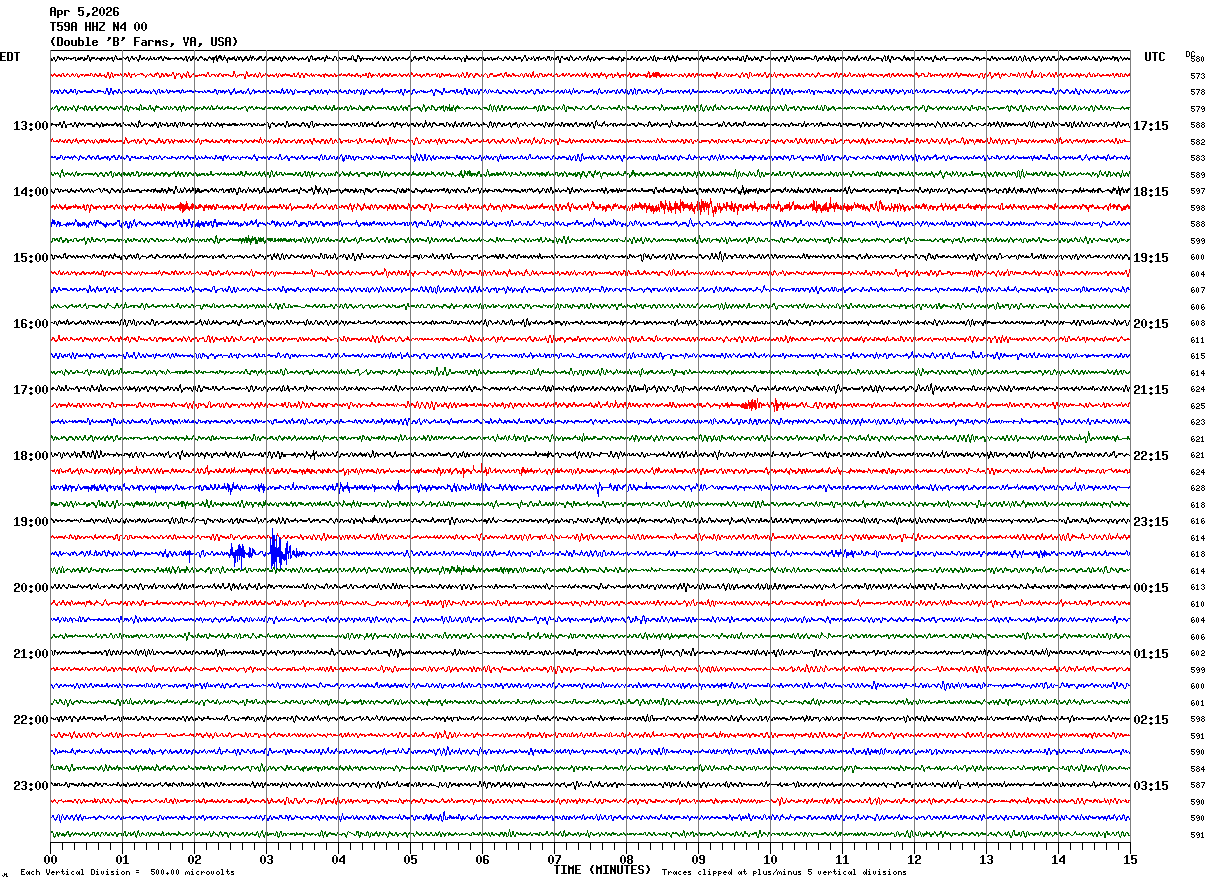Click the DC offset value 597
Viewport: 1210px width, 886px height.
[x=1197, y=191]
